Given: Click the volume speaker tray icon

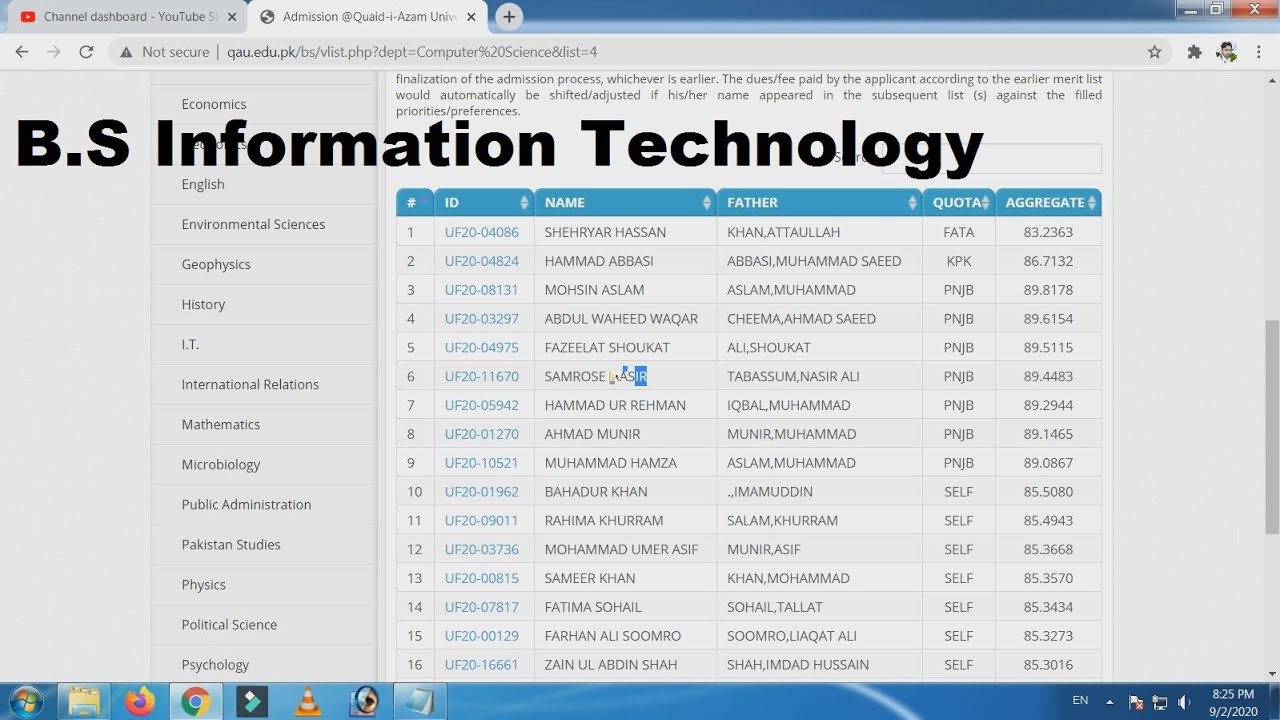Looking at the screenshot, I should coord(1184,702).
